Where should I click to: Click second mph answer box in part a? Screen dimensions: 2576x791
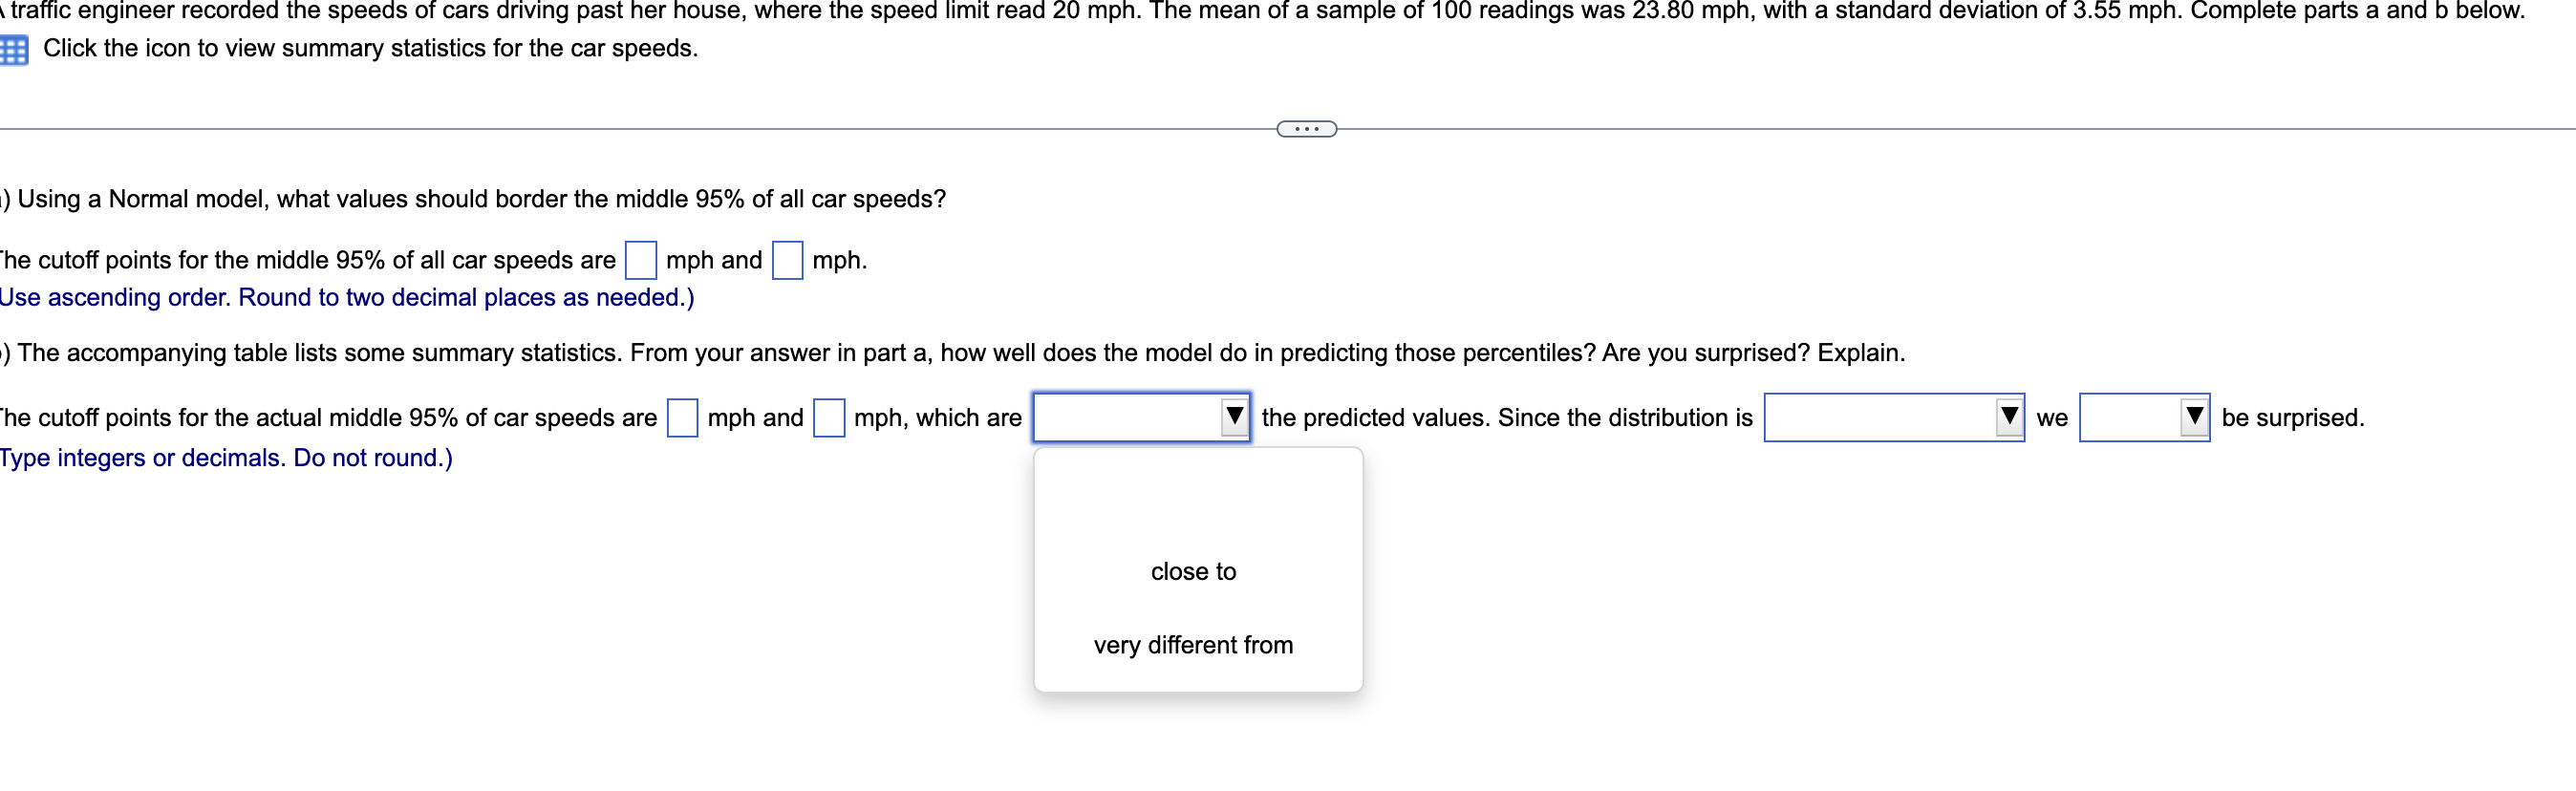coord(788,260)
